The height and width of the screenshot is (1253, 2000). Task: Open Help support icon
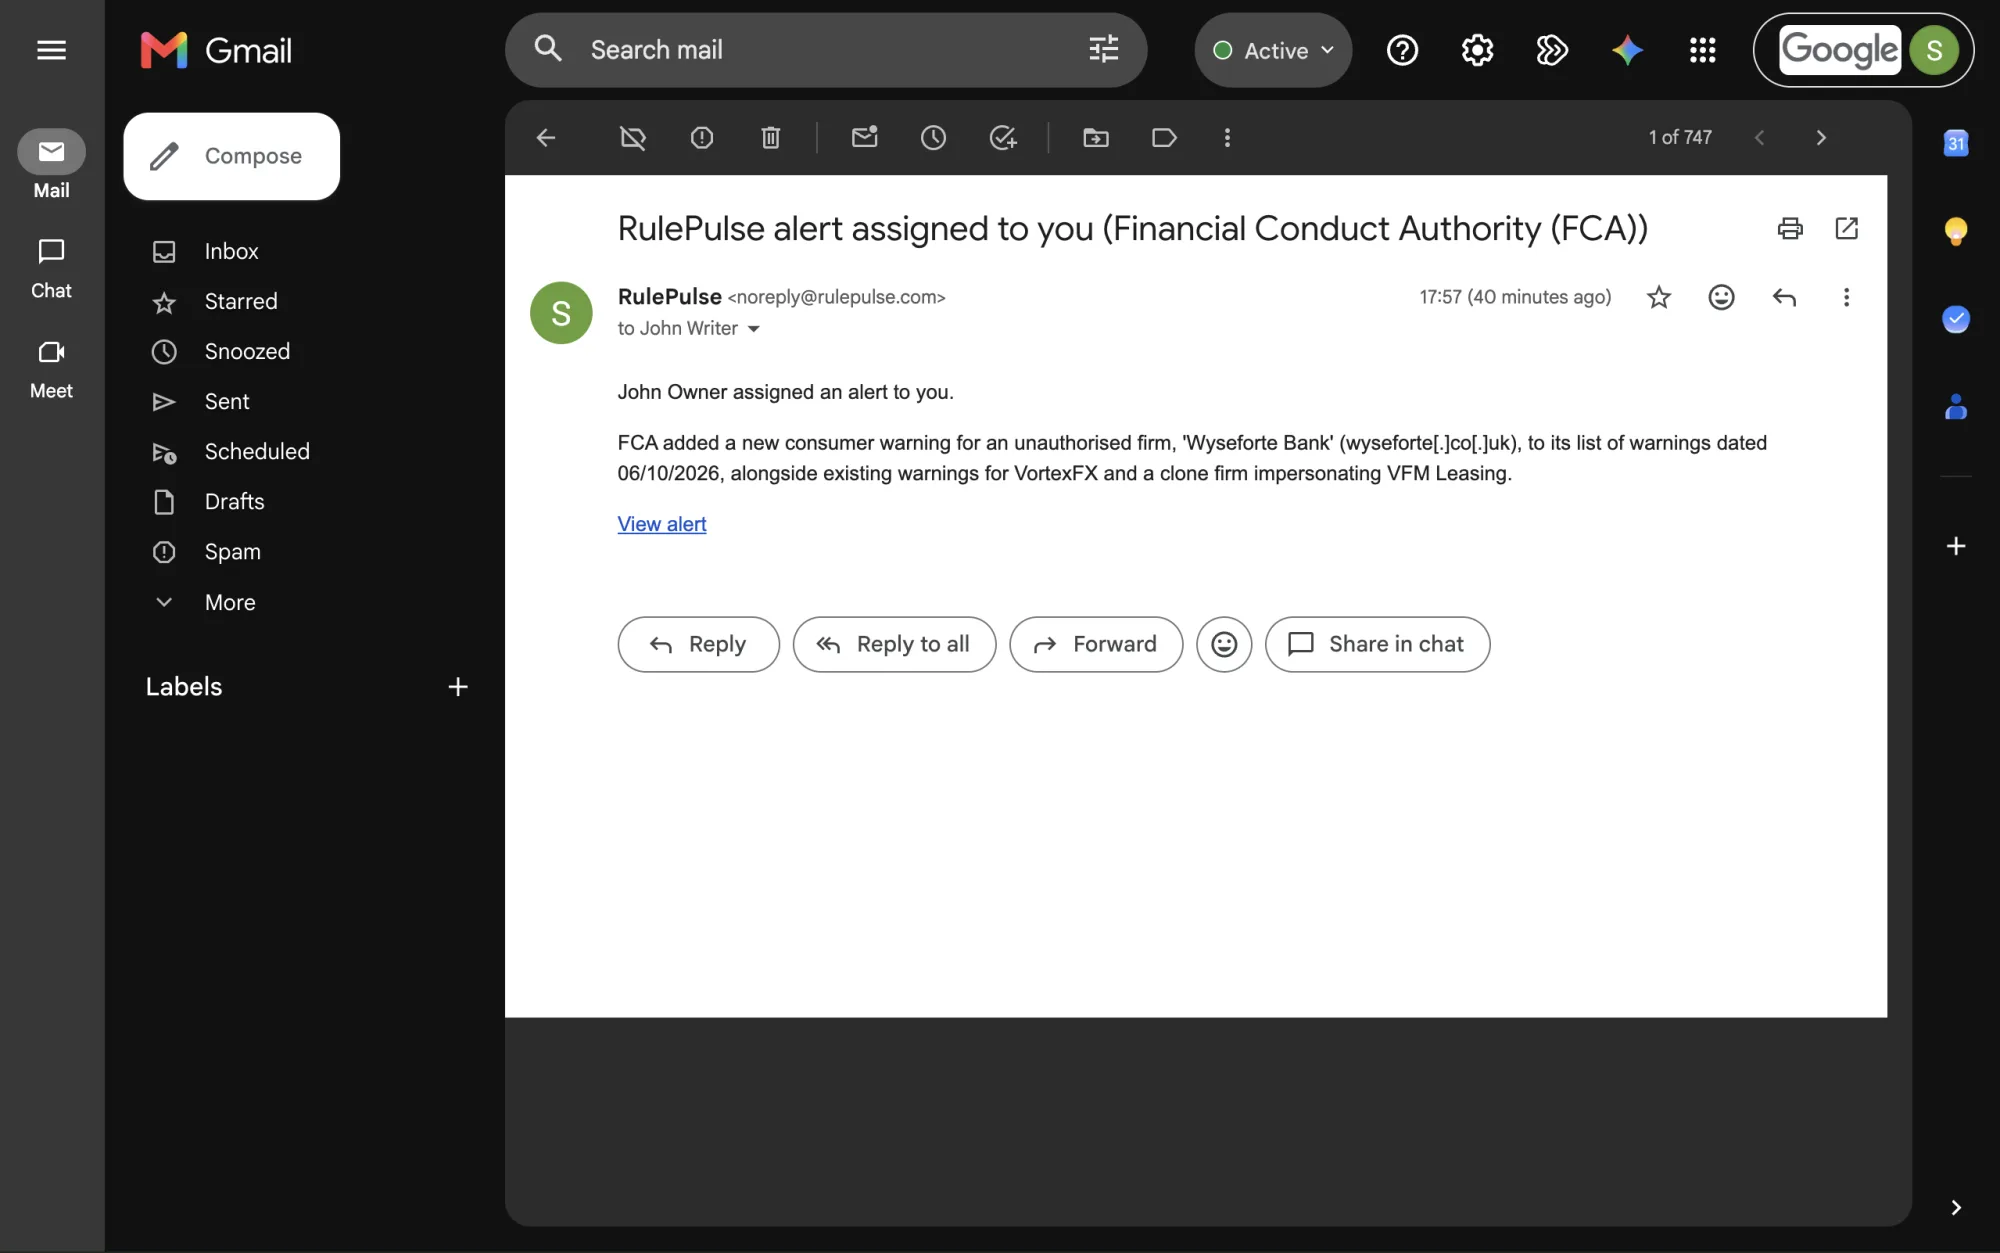pyautogui.click(x=1402, y=50)
